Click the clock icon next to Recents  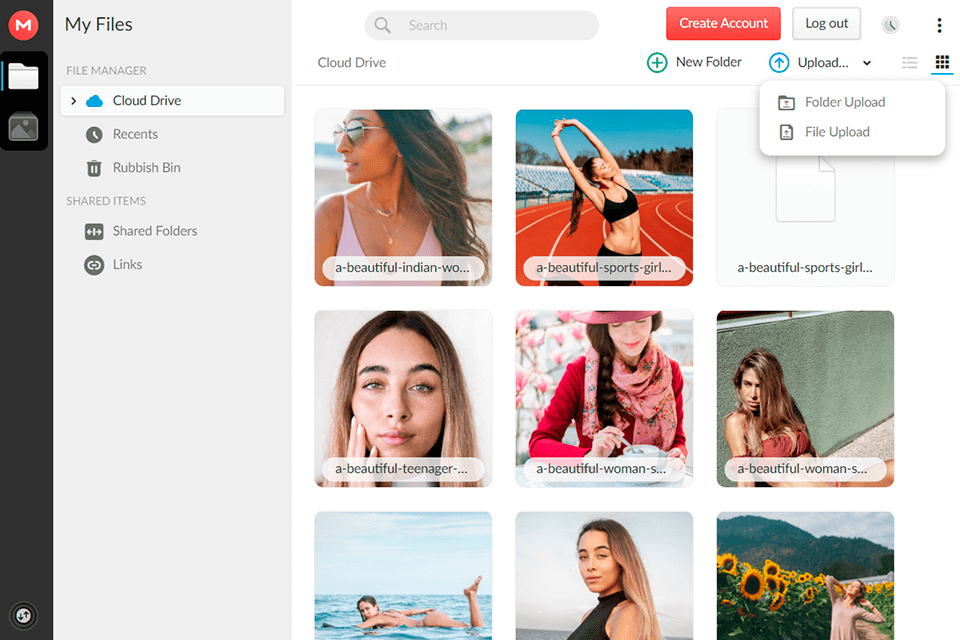pyautogui.click(x=94, y=134)
